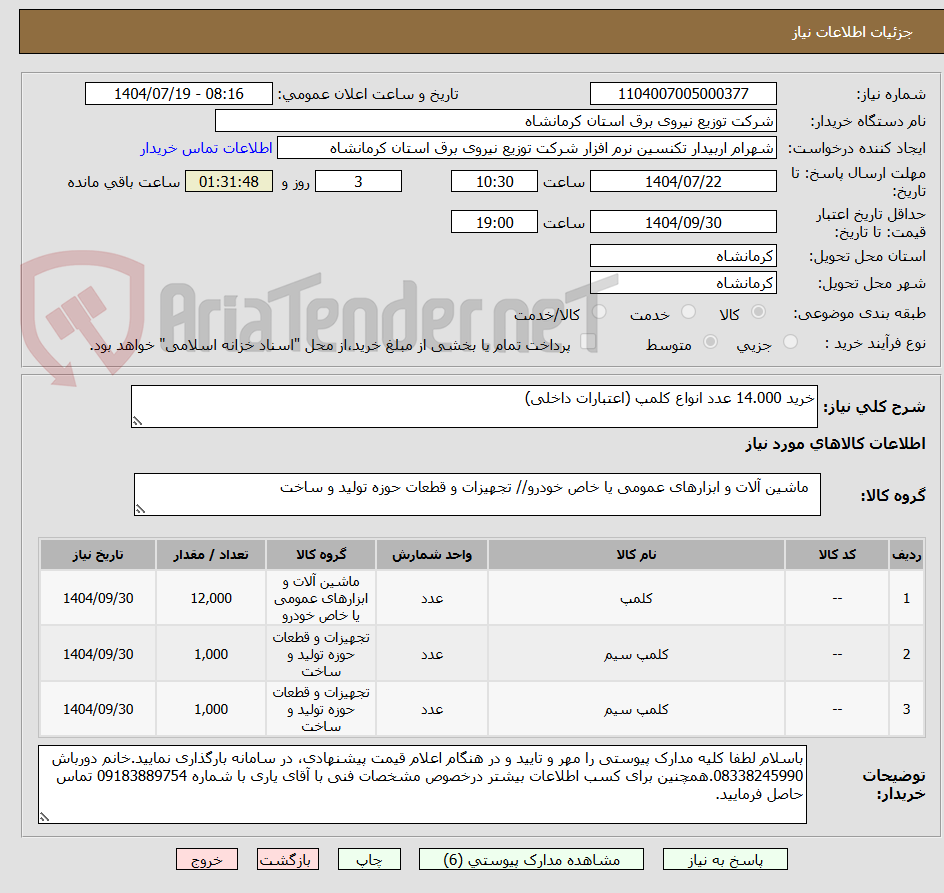This screenshot has height=893, width=944.
Task: Select the جزیي purchase process radio button
Action: tap(790, 341)
